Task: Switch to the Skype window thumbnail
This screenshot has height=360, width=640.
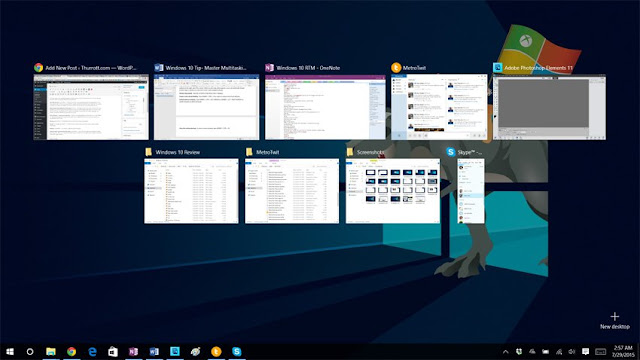Action: tap(471, 191)
